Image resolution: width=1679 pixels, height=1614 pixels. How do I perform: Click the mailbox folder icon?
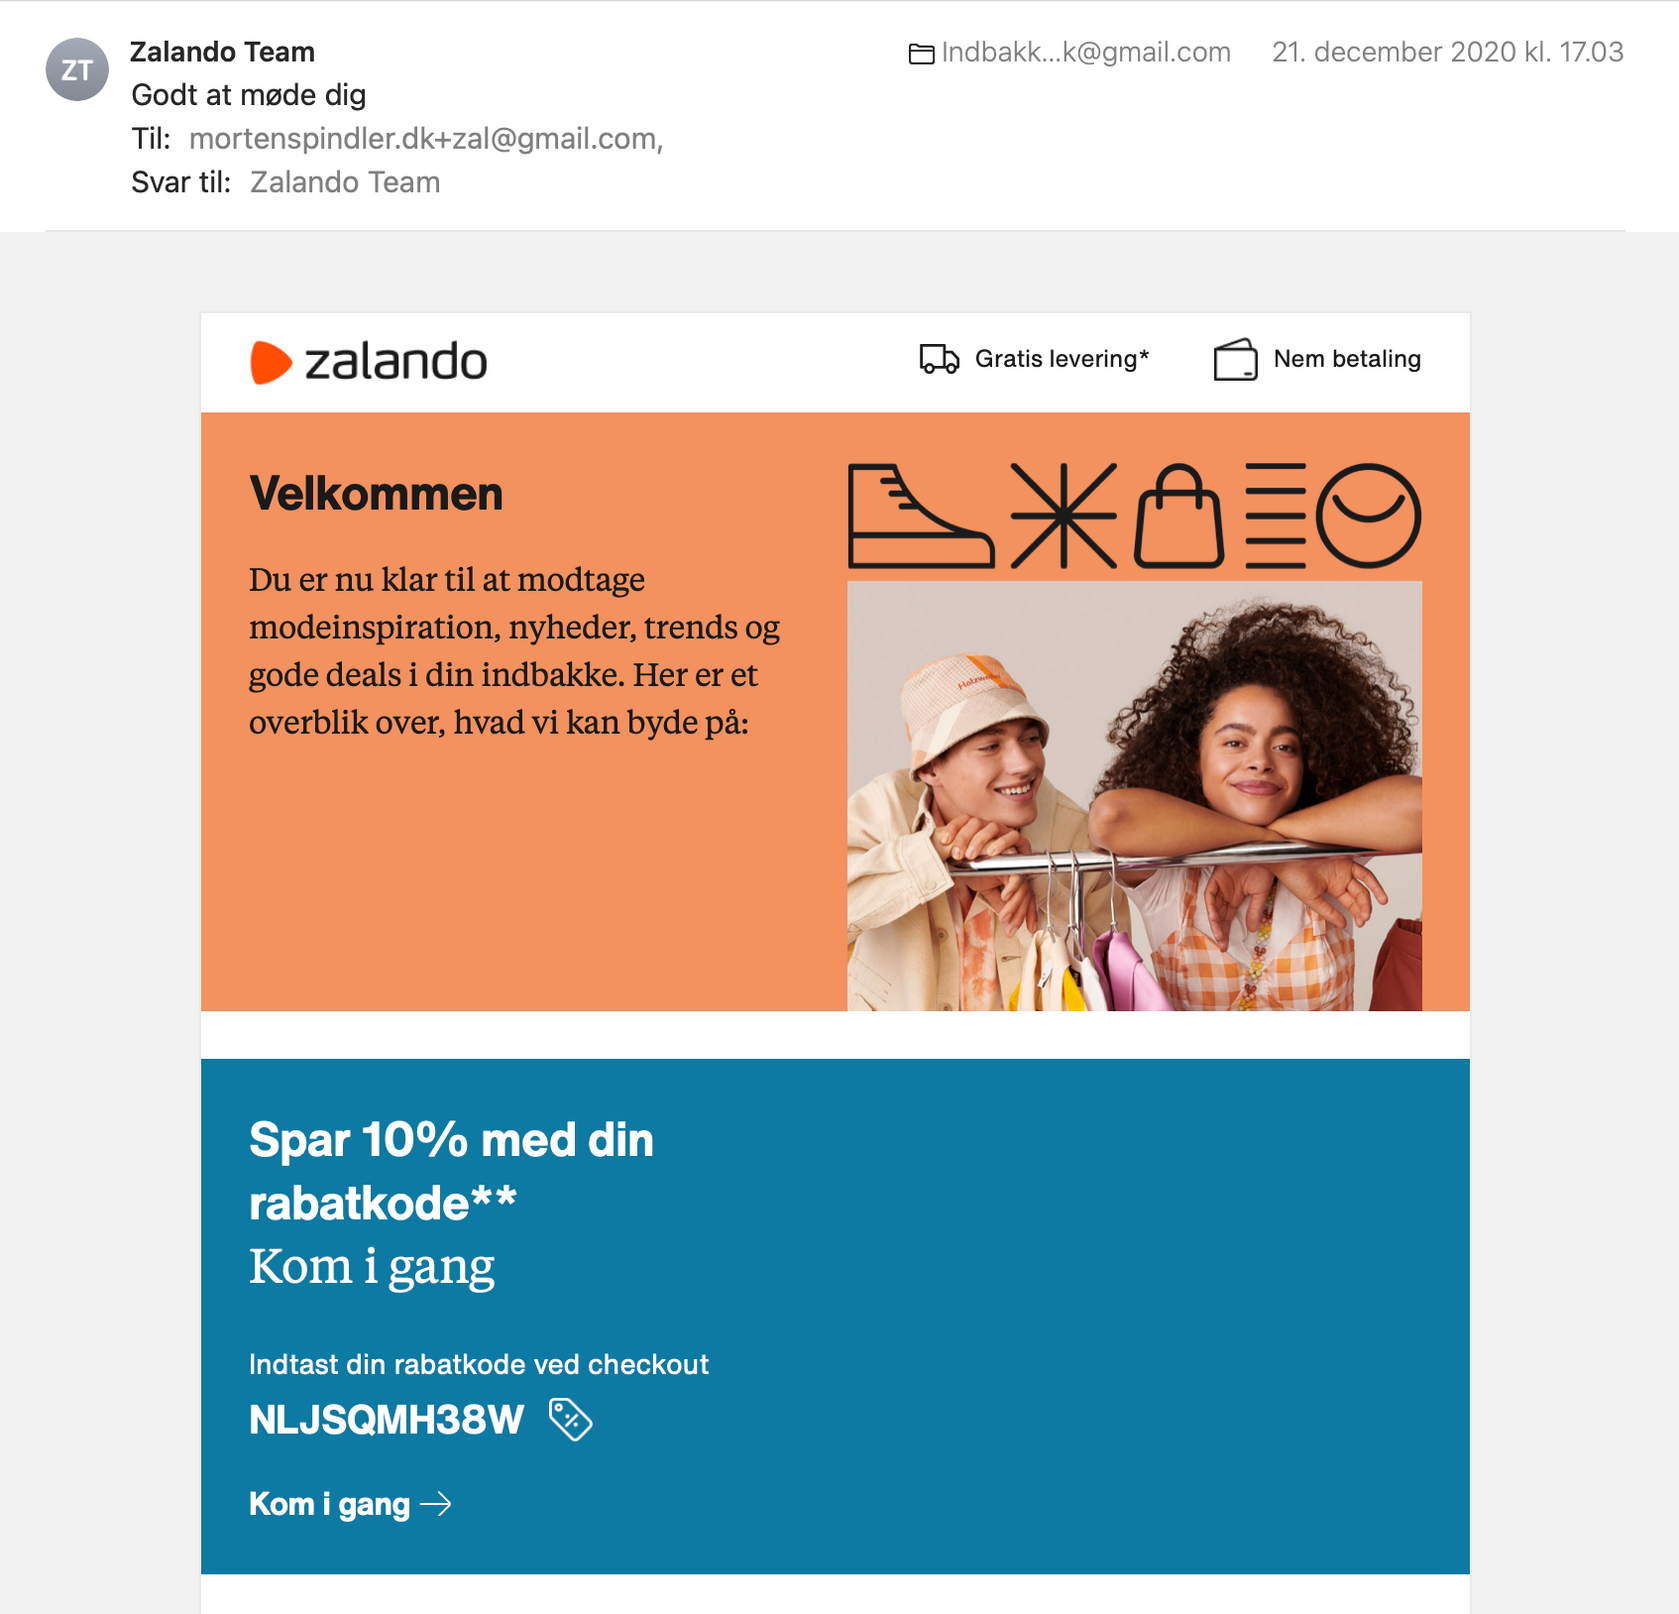click(921, 54)
